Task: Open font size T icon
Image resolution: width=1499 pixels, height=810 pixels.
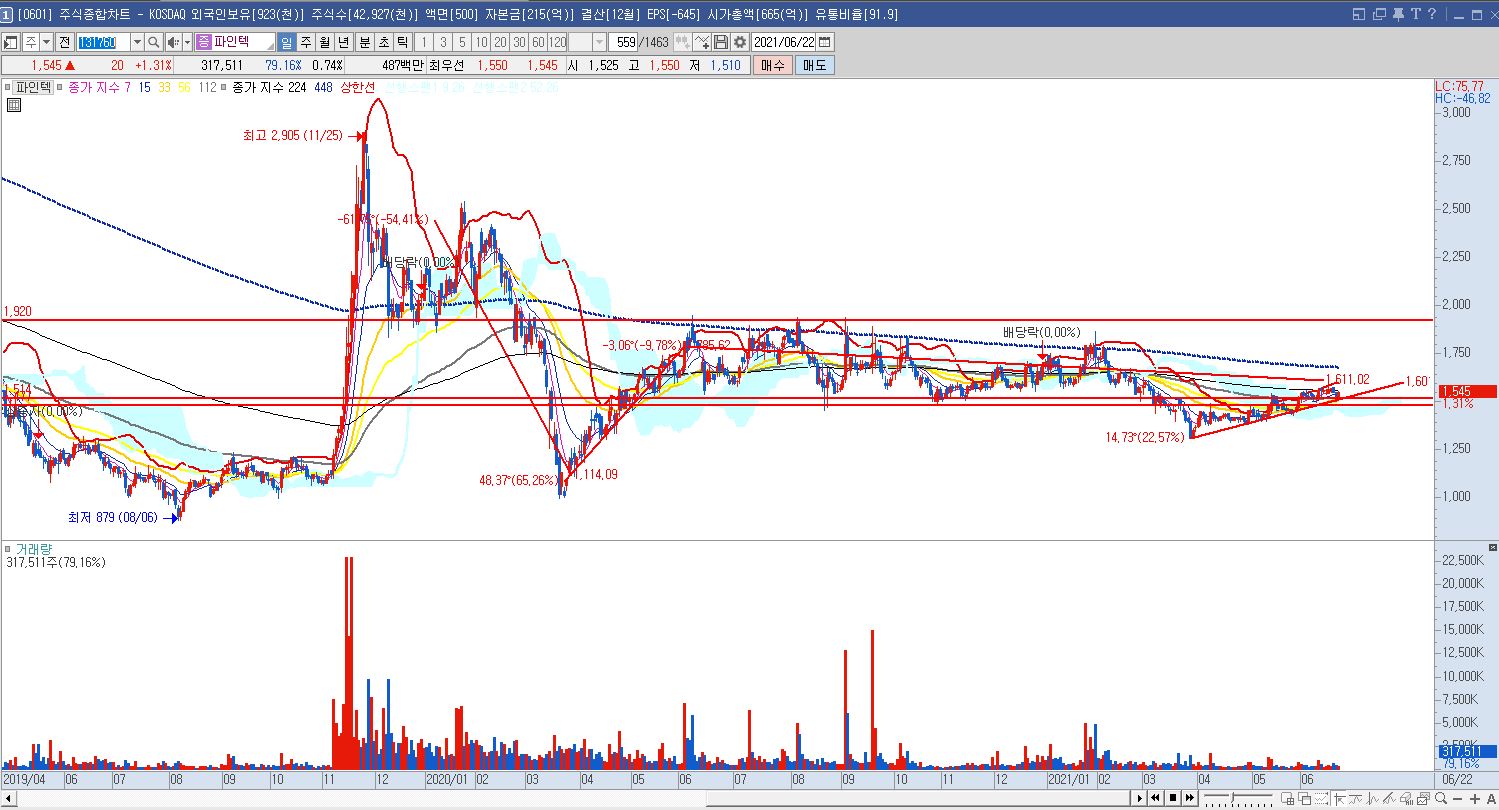Action: tap(1416, 14)
